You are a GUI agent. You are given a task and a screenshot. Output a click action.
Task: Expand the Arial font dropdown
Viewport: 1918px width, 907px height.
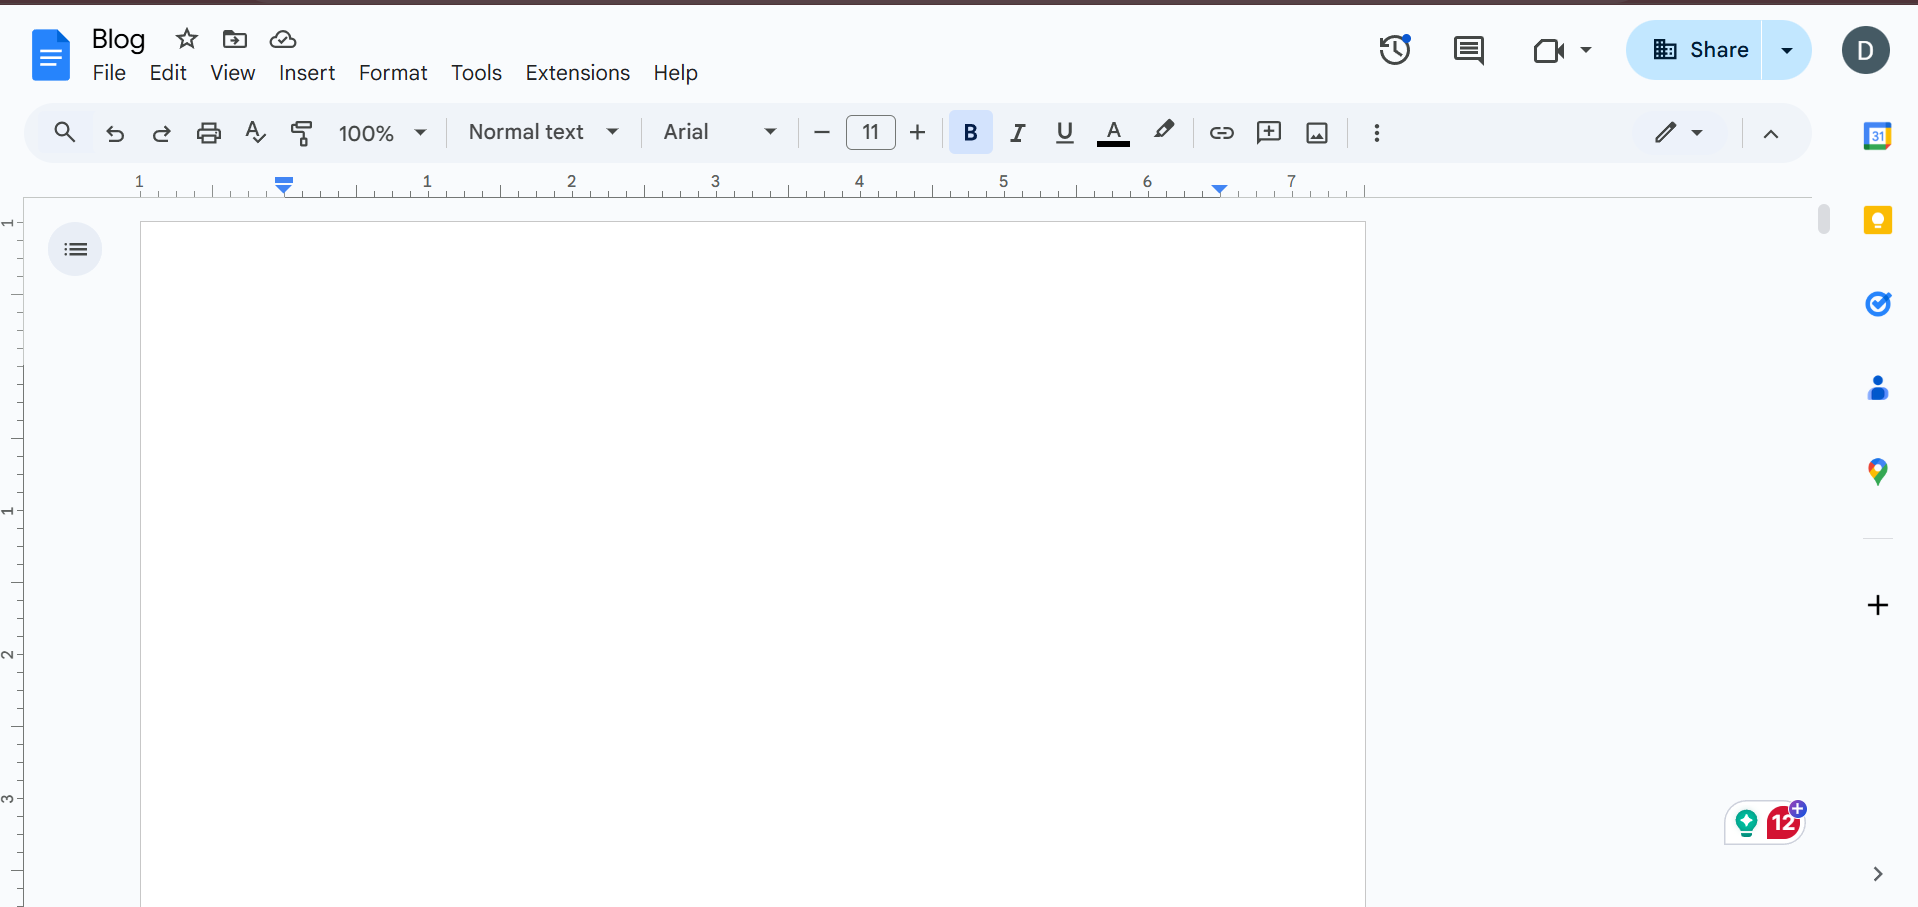tap(718, 132)
